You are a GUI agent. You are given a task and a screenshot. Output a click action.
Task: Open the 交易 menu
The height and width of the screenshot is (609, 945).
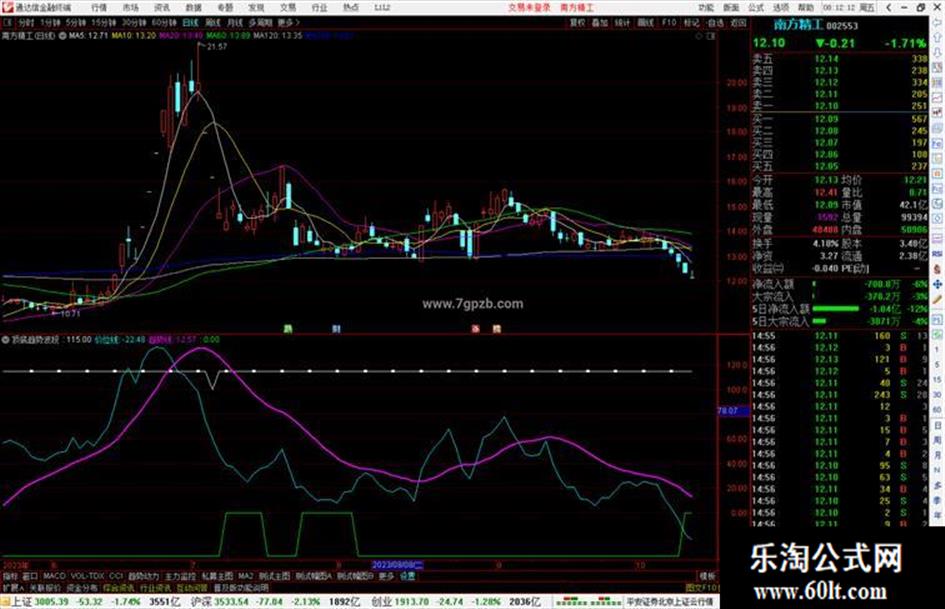pos(287,8)
